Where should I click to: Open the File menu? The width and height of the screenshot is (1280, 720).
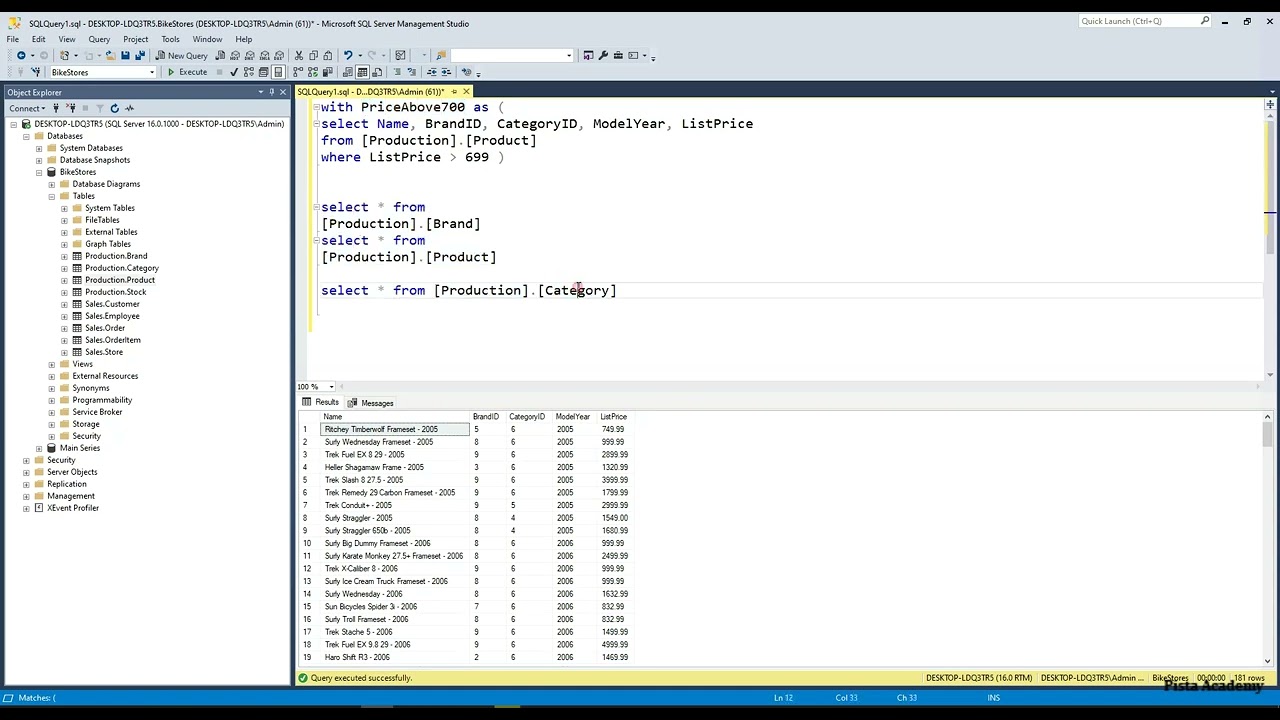tap(13, 39)
